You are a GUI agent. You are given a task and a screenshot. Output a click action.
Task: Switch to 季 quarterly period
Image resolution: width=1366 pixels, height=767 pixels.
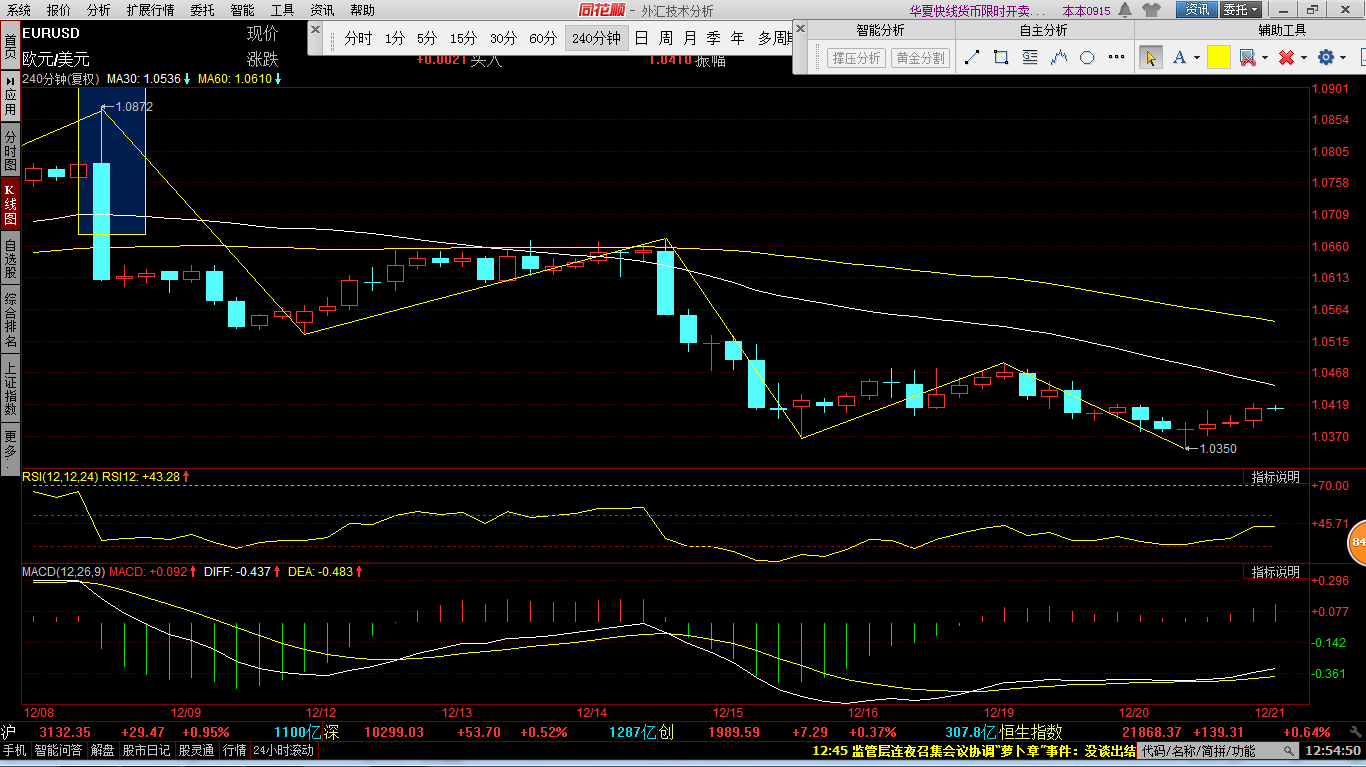point(713,39)
